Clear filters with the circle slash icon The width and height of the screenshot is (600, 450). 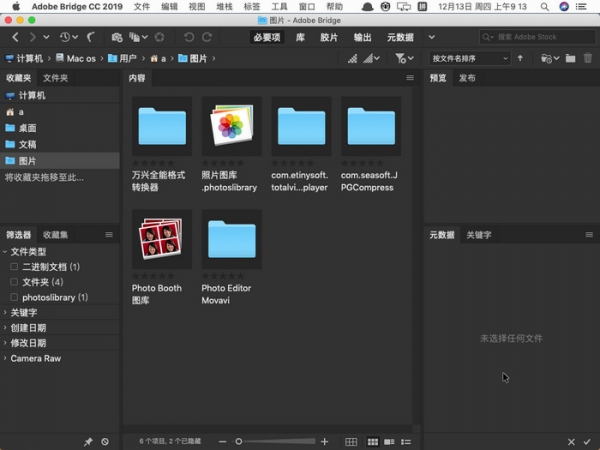(x=105, y=442)
